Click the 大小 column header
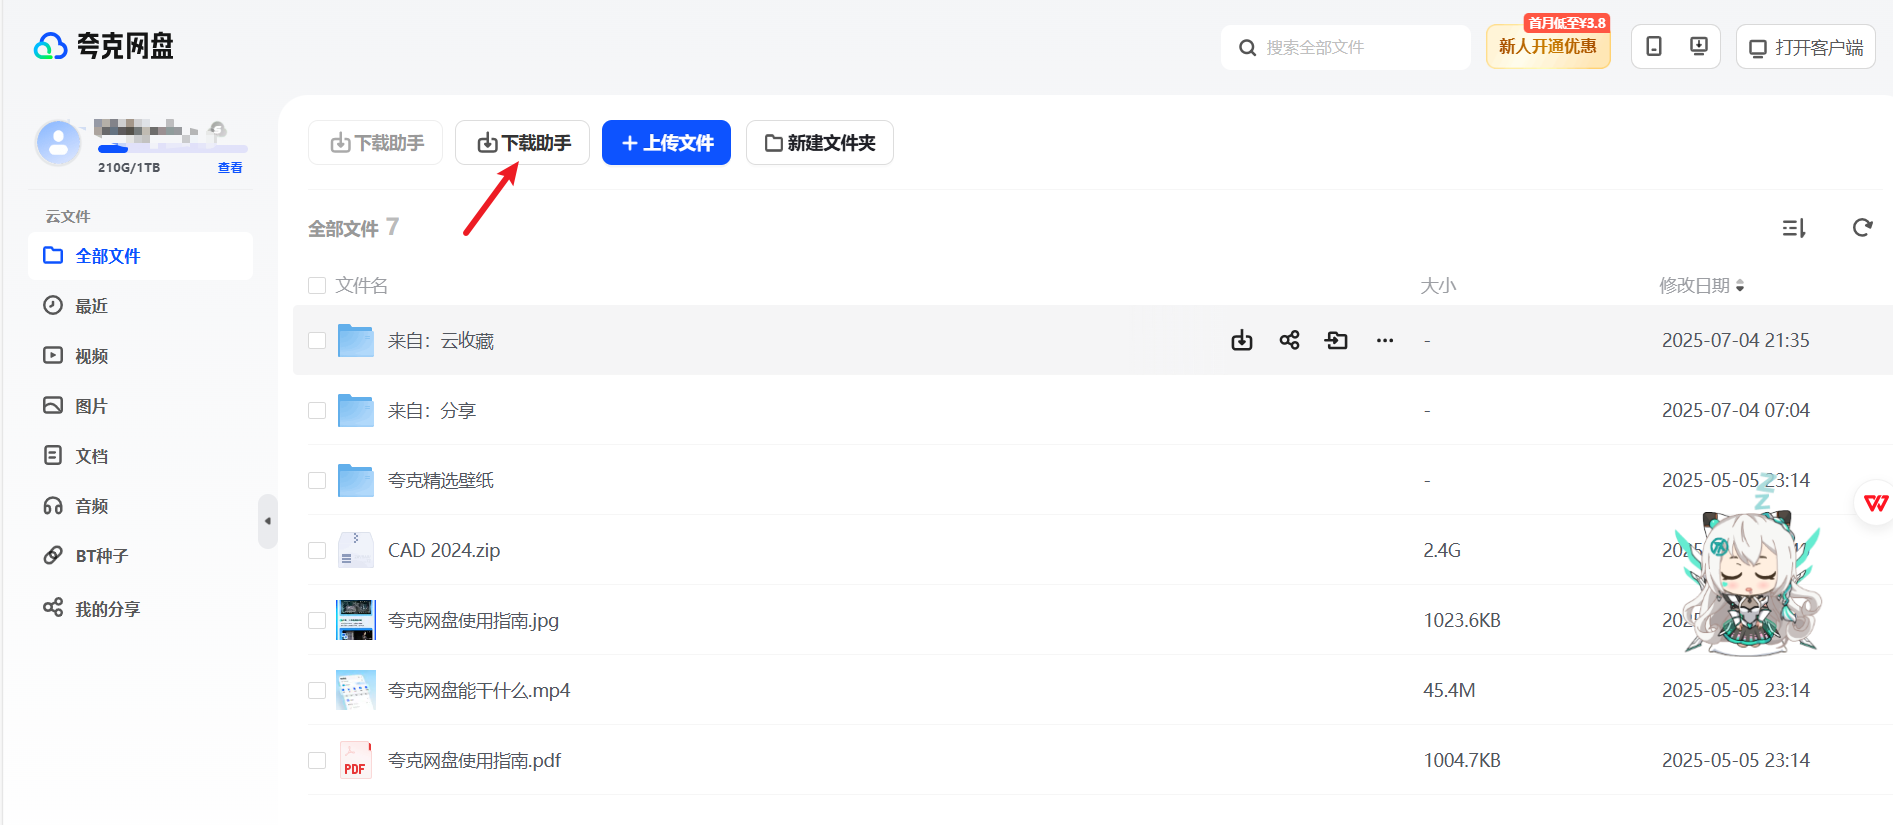 coord(1438,286)
